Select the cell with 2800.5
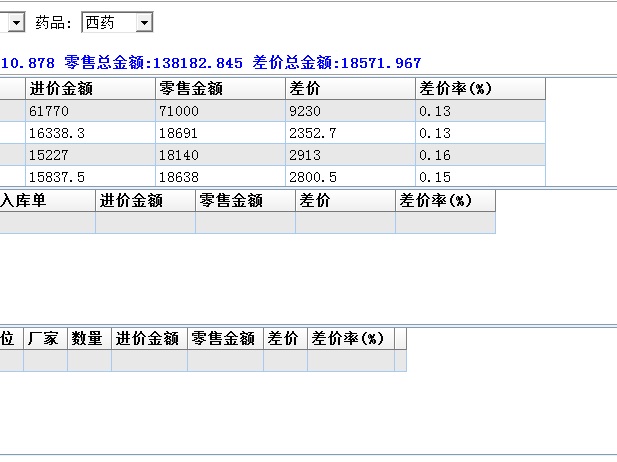617x462 pixels. (x=350, y=177)
